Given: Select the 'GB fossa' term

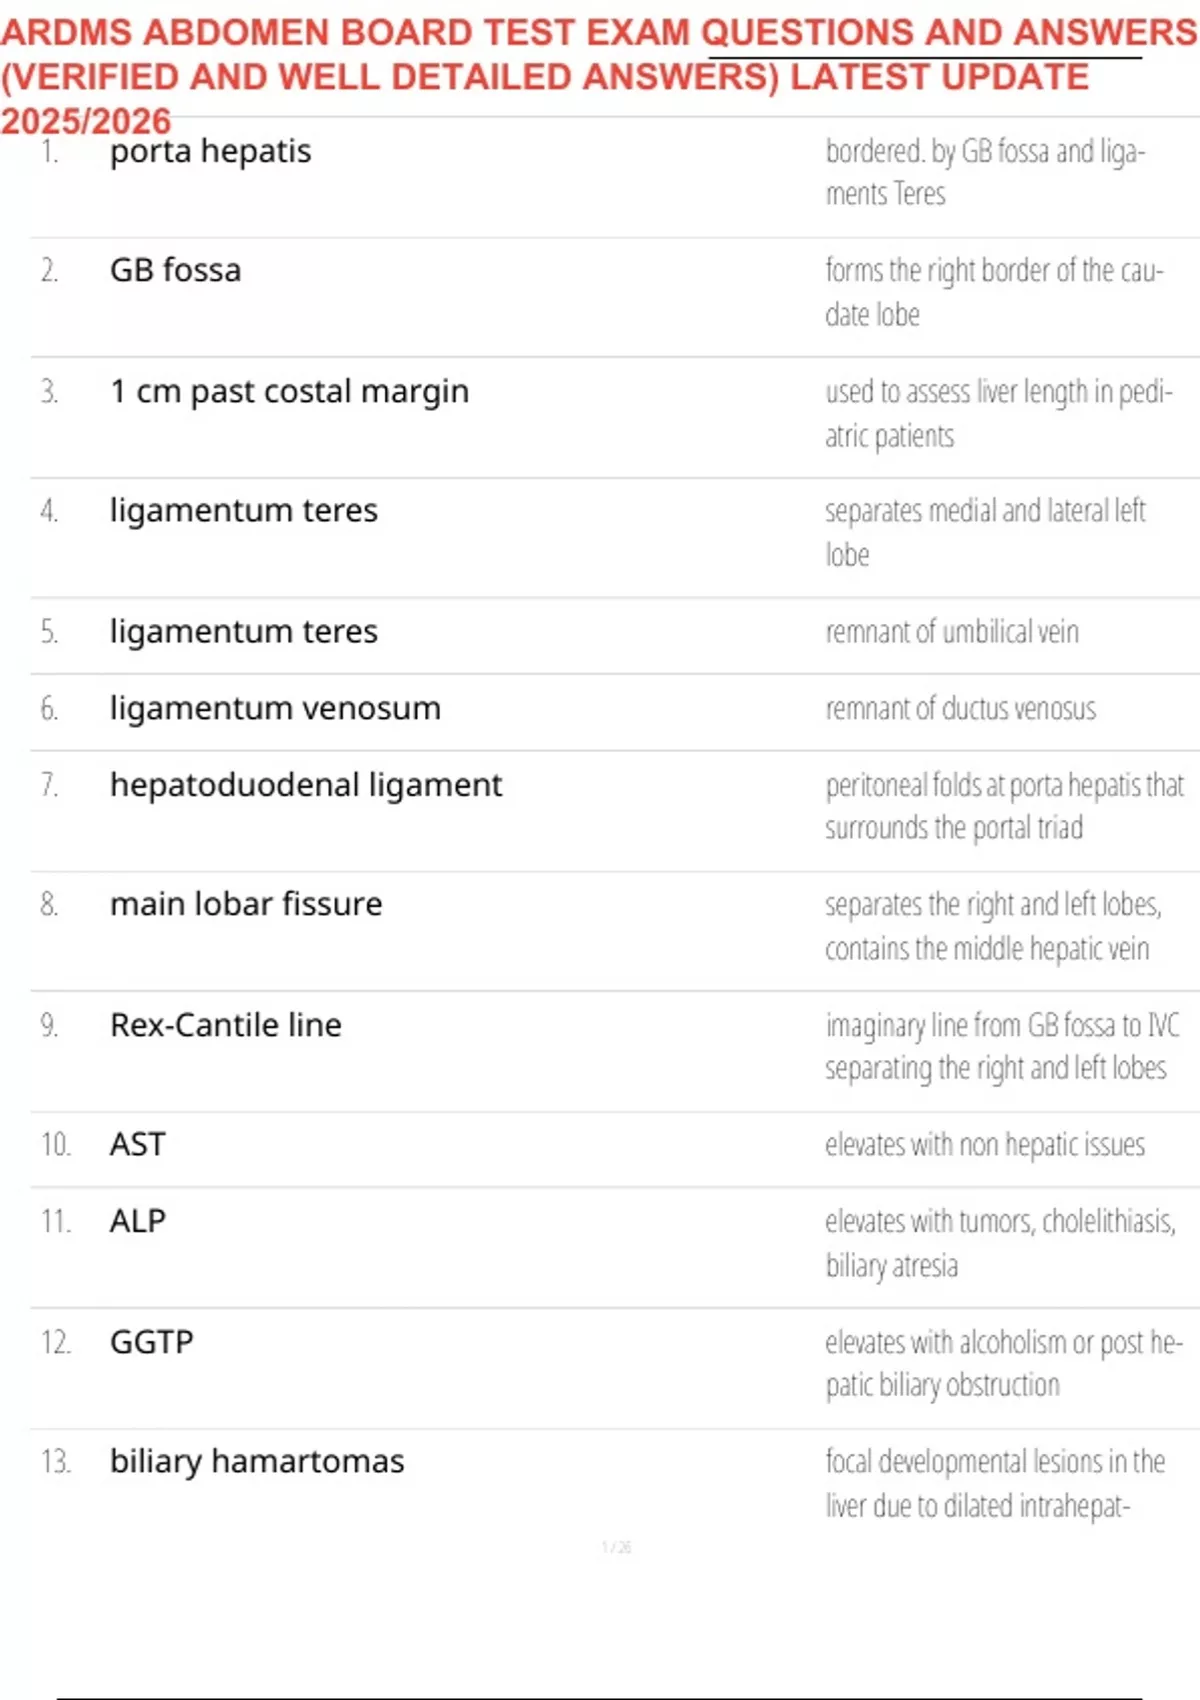Looking at the screenshot, I should pyautogui.click(x=175, y=270).
